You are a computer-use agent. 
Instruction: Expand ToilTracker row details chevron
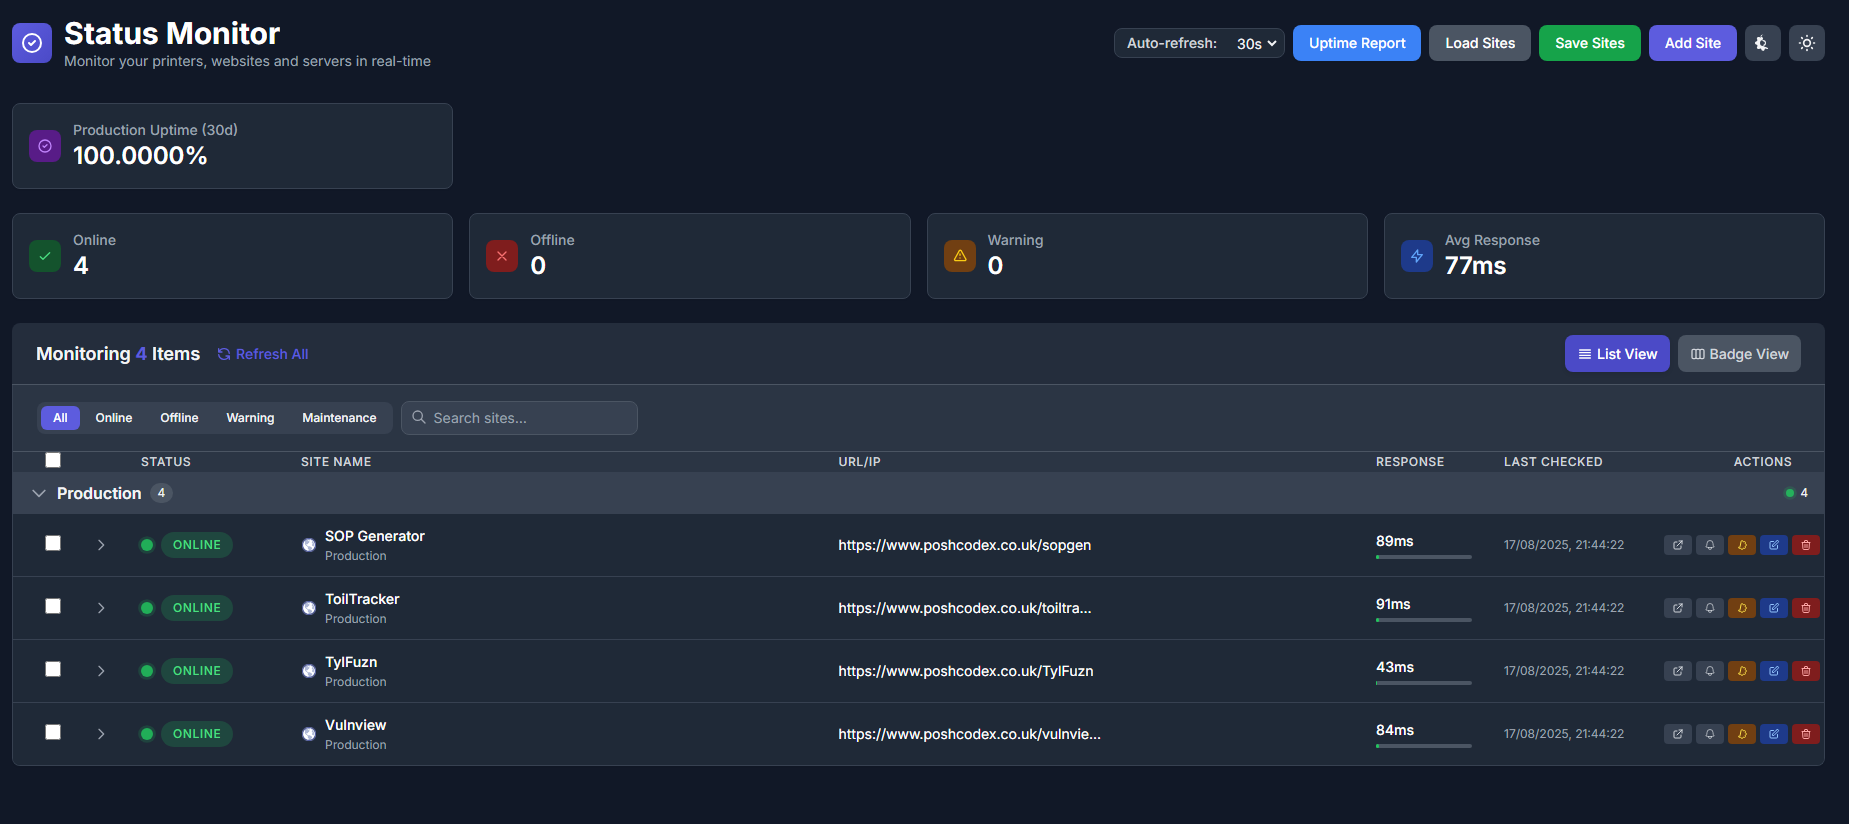coord(101,608)
